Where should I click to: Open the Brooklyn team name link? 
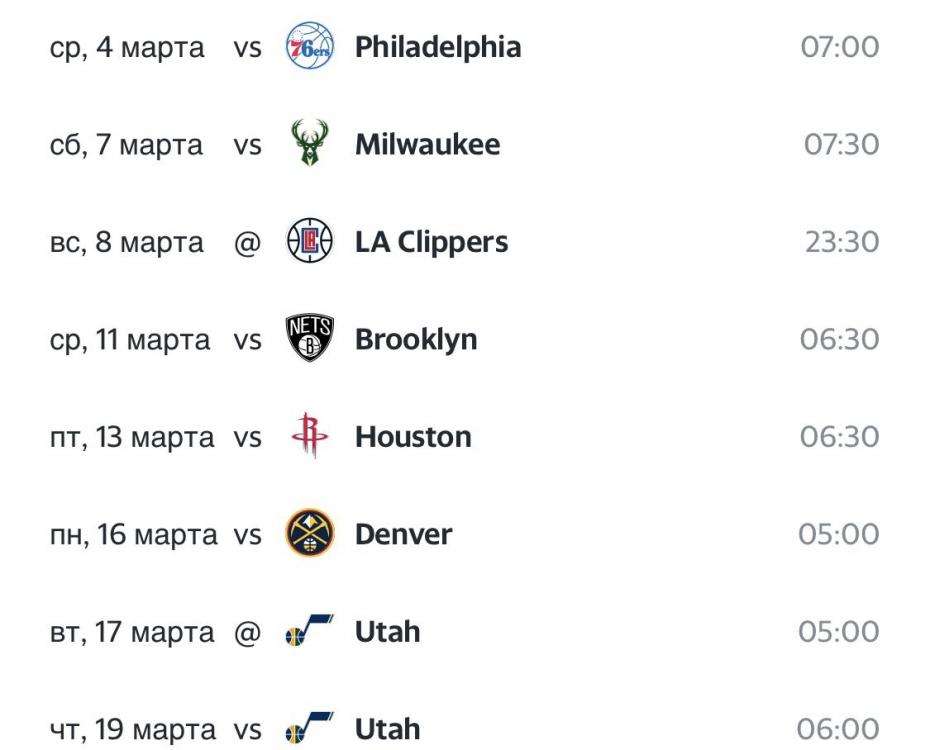coord(416,339)
